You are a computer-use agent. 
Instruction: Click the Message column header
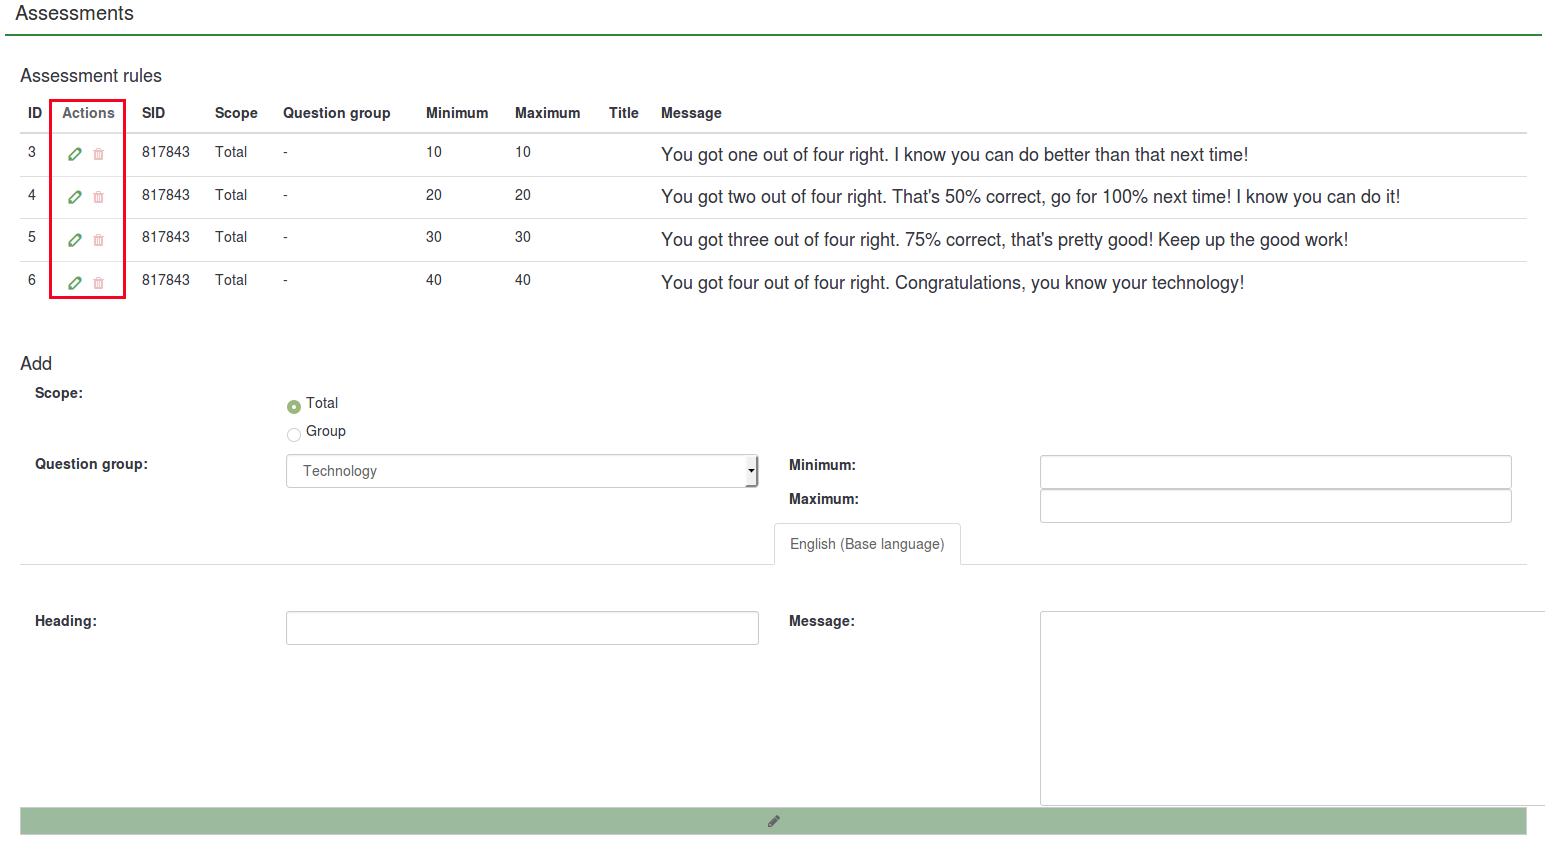[691, 113]
